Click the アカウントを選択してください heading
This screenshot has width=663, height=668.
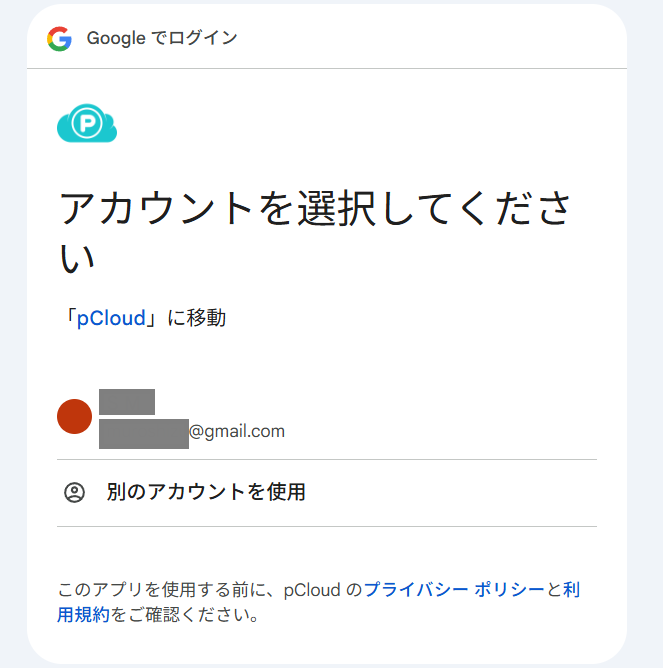pos(315,209)
